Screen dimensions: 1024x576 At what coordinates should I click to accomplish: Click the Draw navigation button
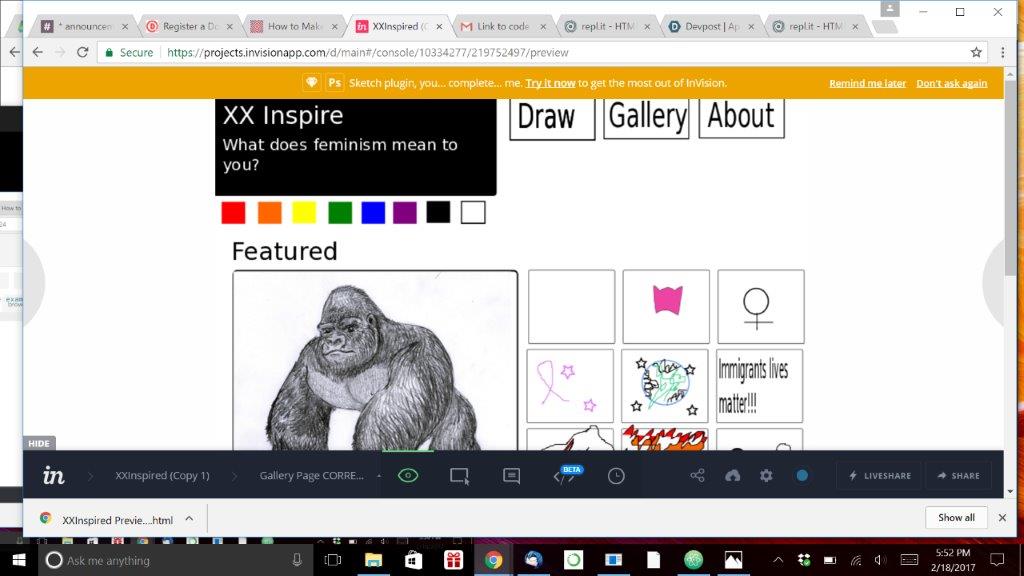(x=552, y=118)
